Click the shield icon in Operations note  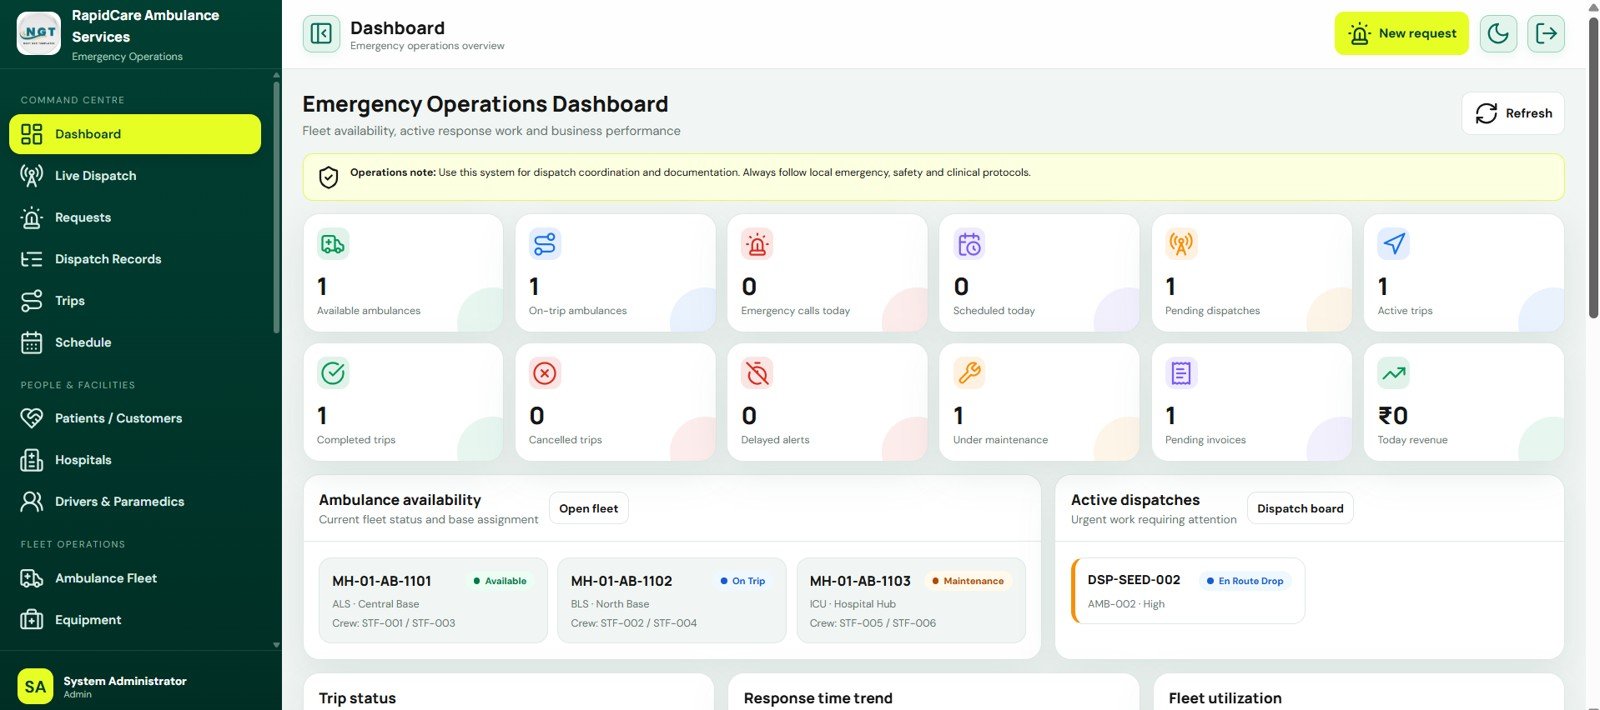coord(328,177)
